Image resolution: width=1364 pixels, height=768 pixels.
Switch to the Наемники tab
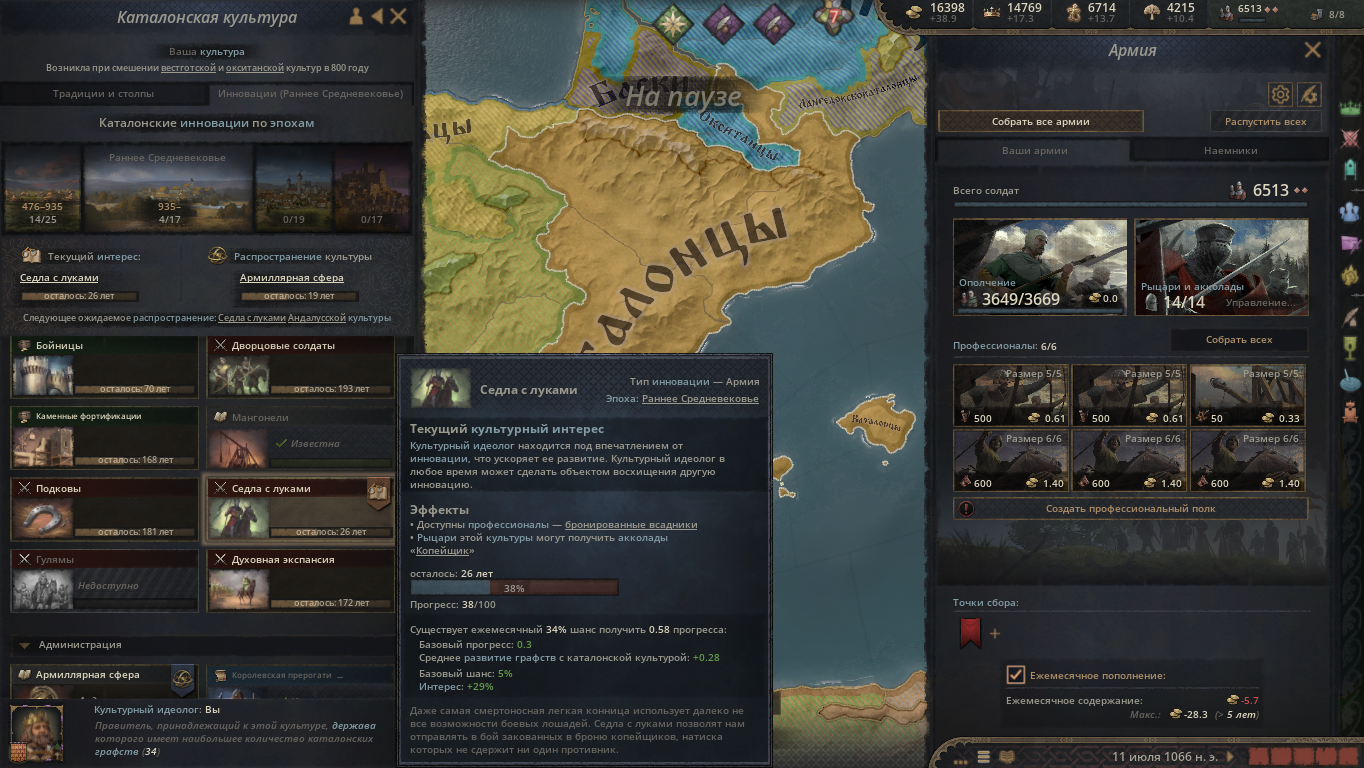(1230, 151)
